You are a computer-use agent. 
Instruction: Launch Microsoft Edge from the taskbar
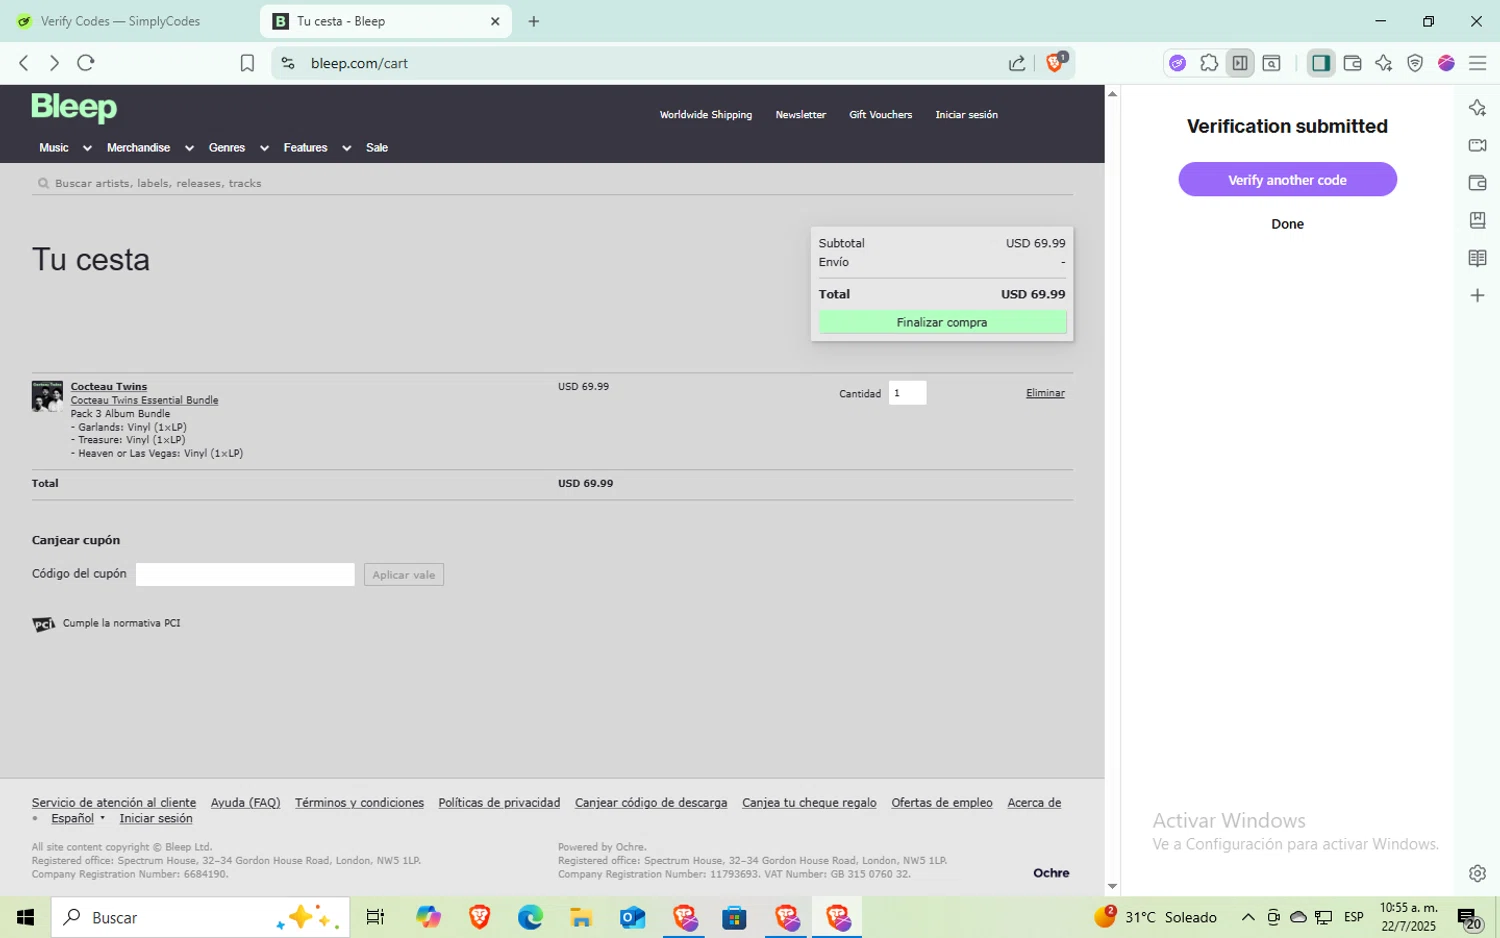coord(530,917)
